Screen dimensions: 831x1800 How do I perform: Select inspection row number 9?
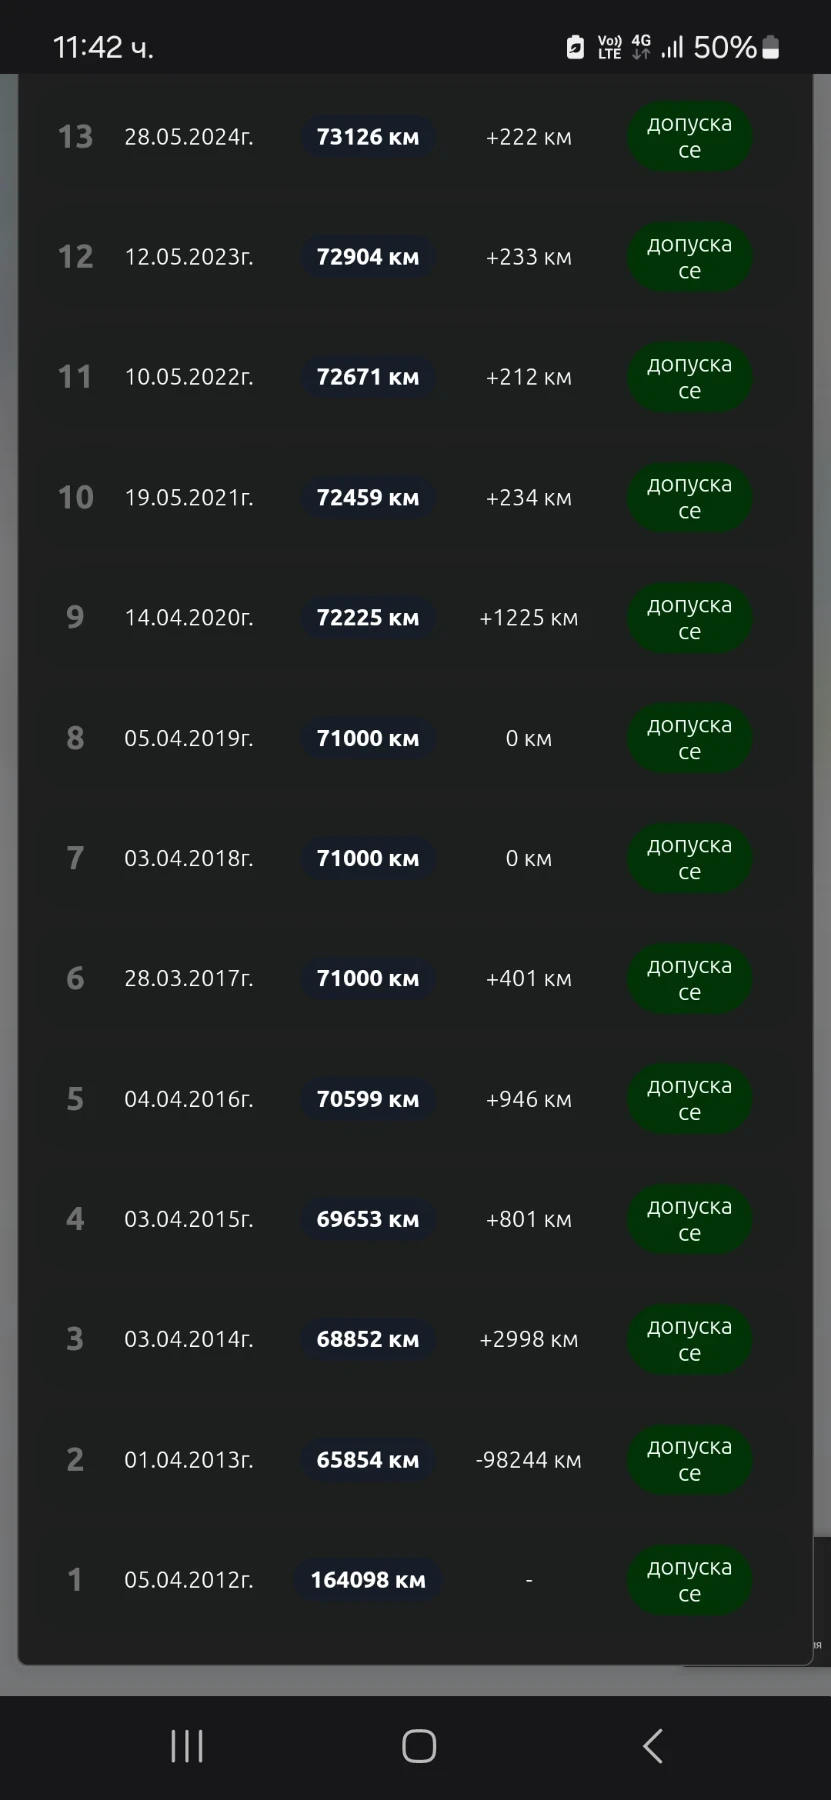click(x=75, y=617)
